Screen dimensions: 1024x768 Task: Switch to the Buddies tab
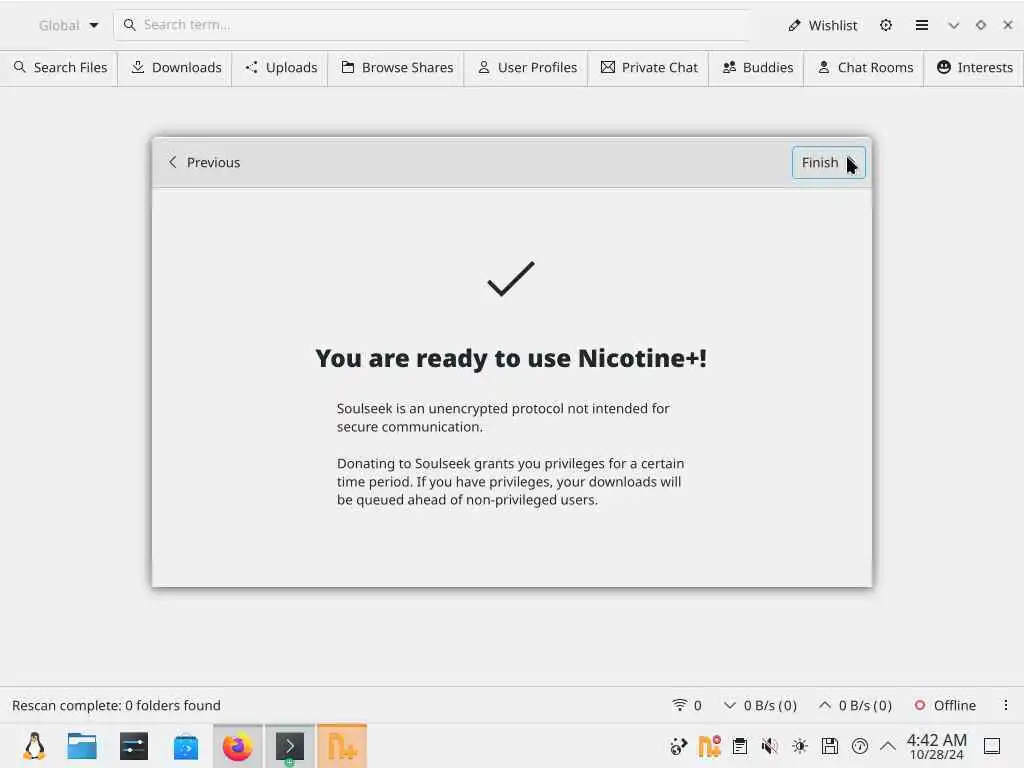[758, 67]
